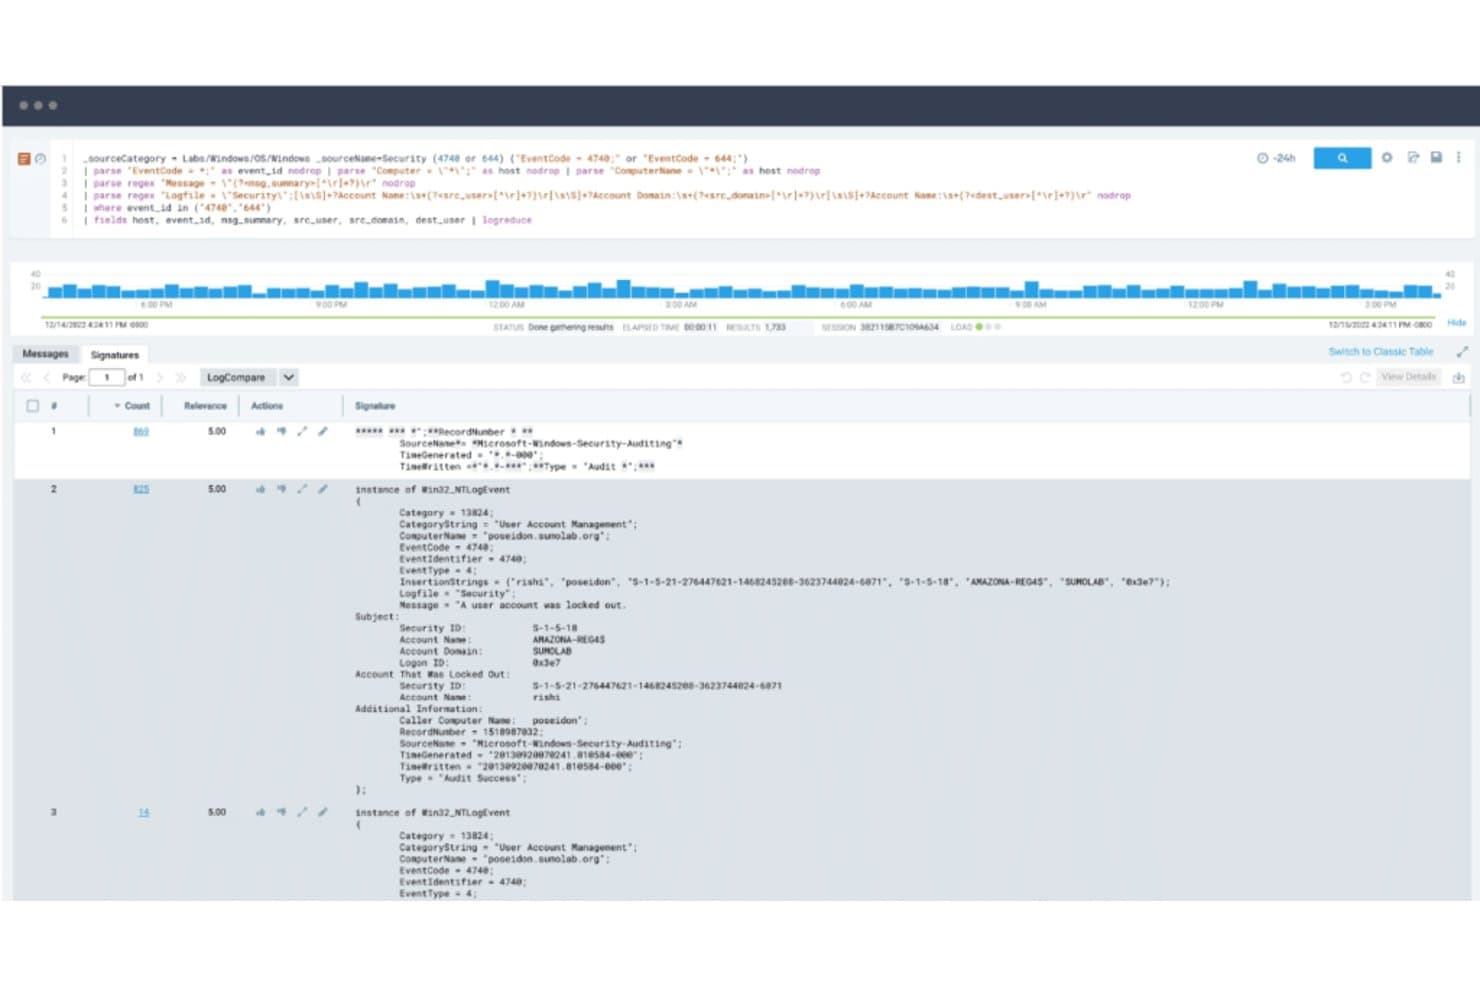The width and height of the screenshot is (1480, 987).
Task: Thumbs up the row 3 signature
Action: point(260,813)
